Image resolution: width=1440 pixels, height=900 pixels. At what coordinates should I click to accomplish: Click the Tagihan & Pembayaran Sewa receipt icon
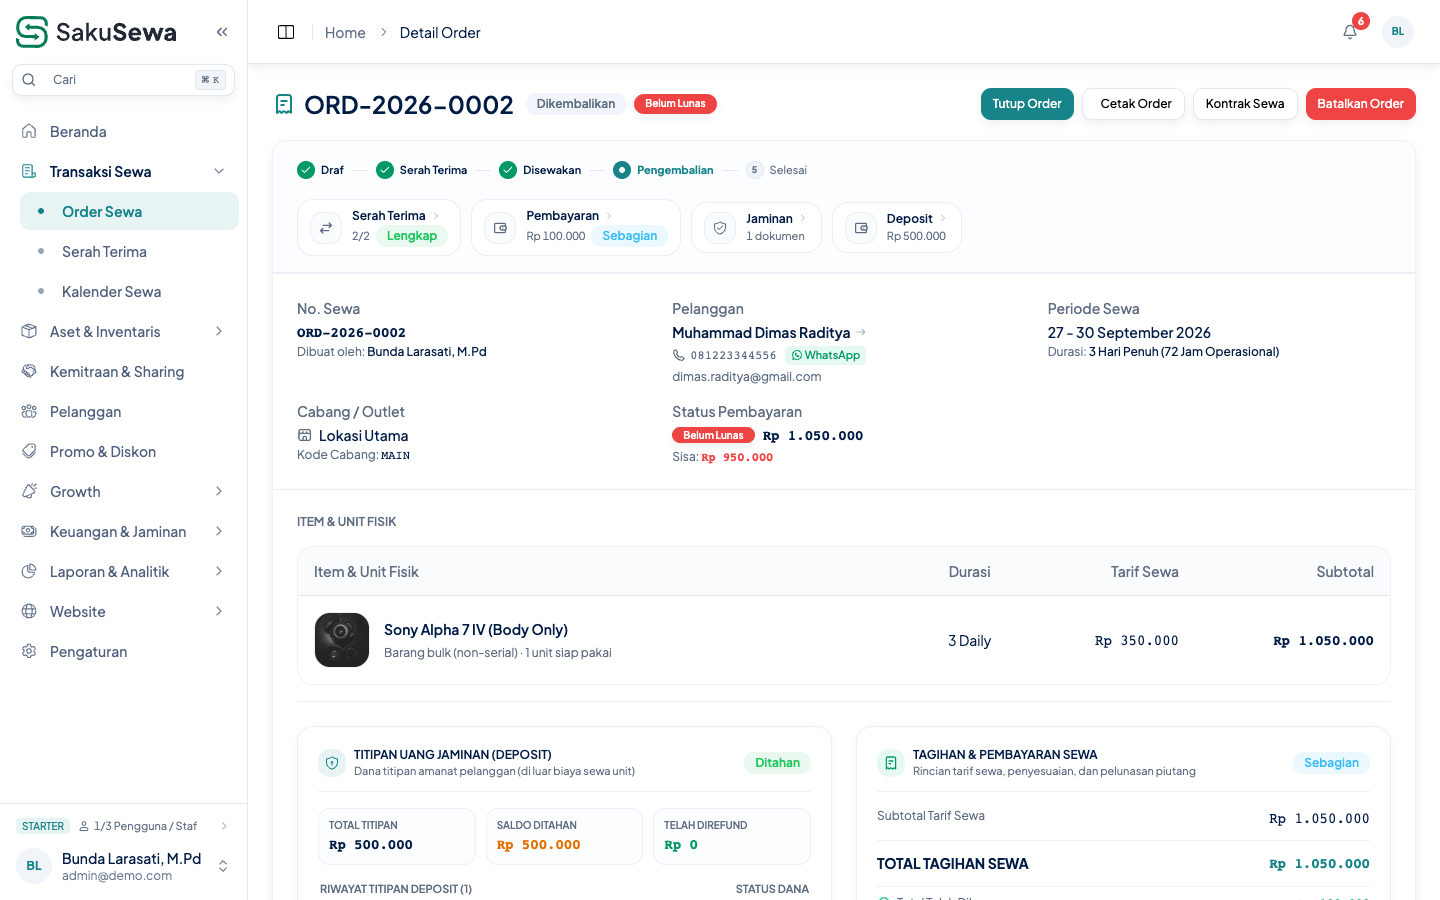pos(891,763)
